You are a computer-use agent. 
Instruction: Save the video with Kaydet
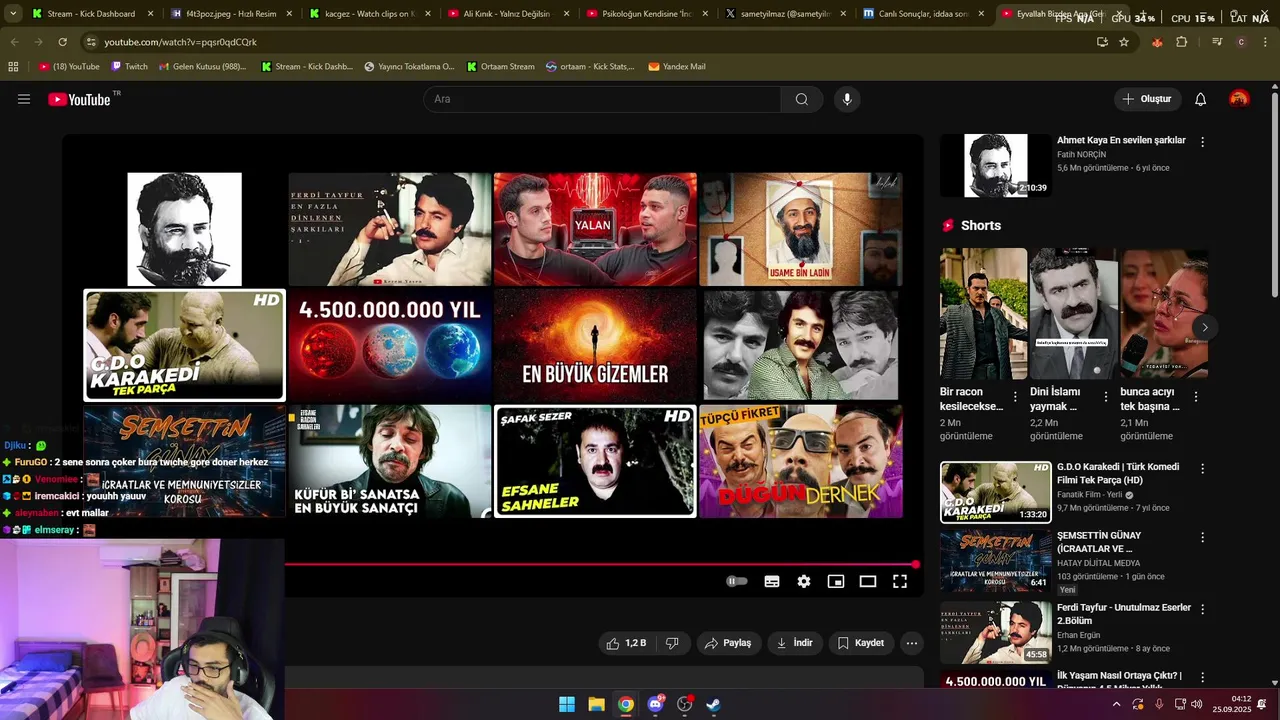point(861,643)
